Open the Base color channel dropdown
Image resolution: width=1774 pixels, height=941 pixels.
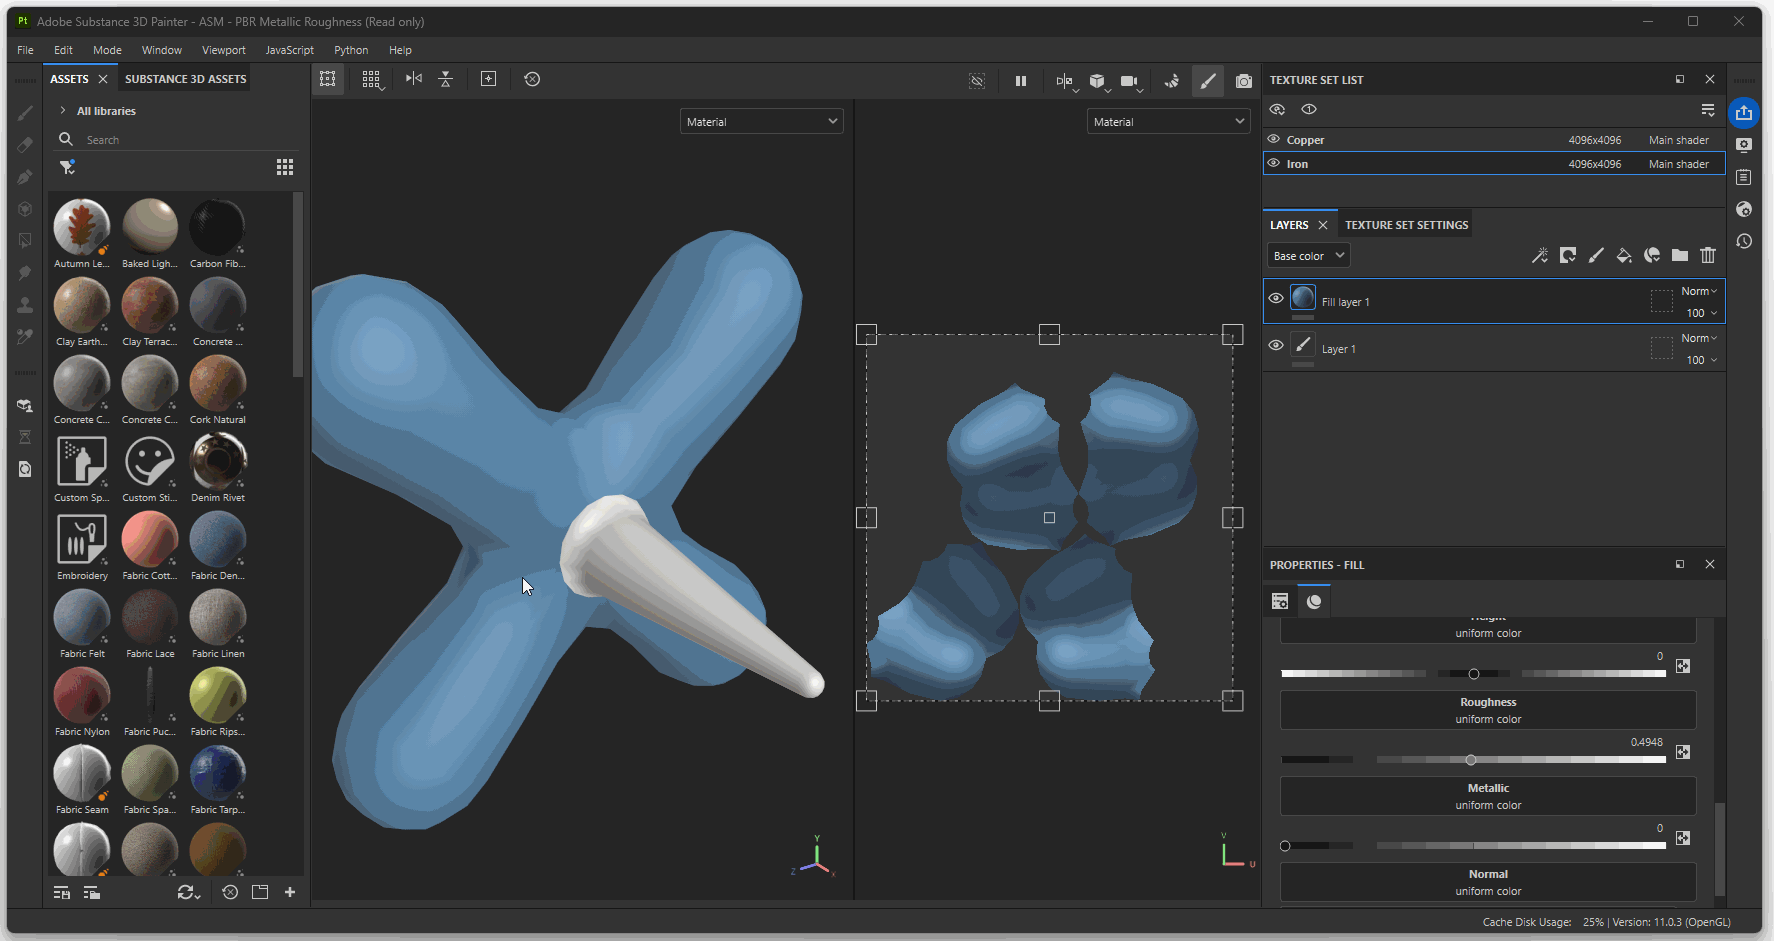pos(1308,256)
